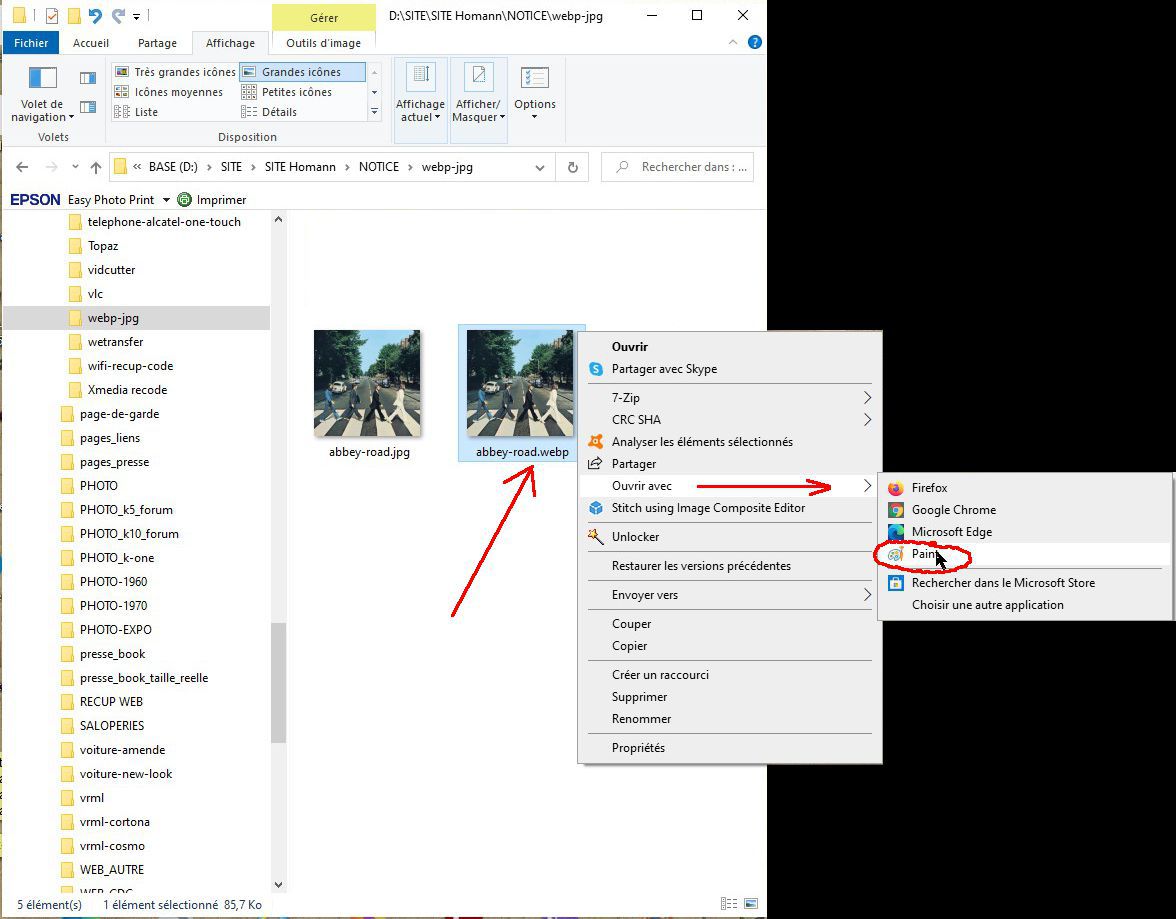
Task: Click the EPSON Imprimer printer icon
Action: (x=184, y=200)
